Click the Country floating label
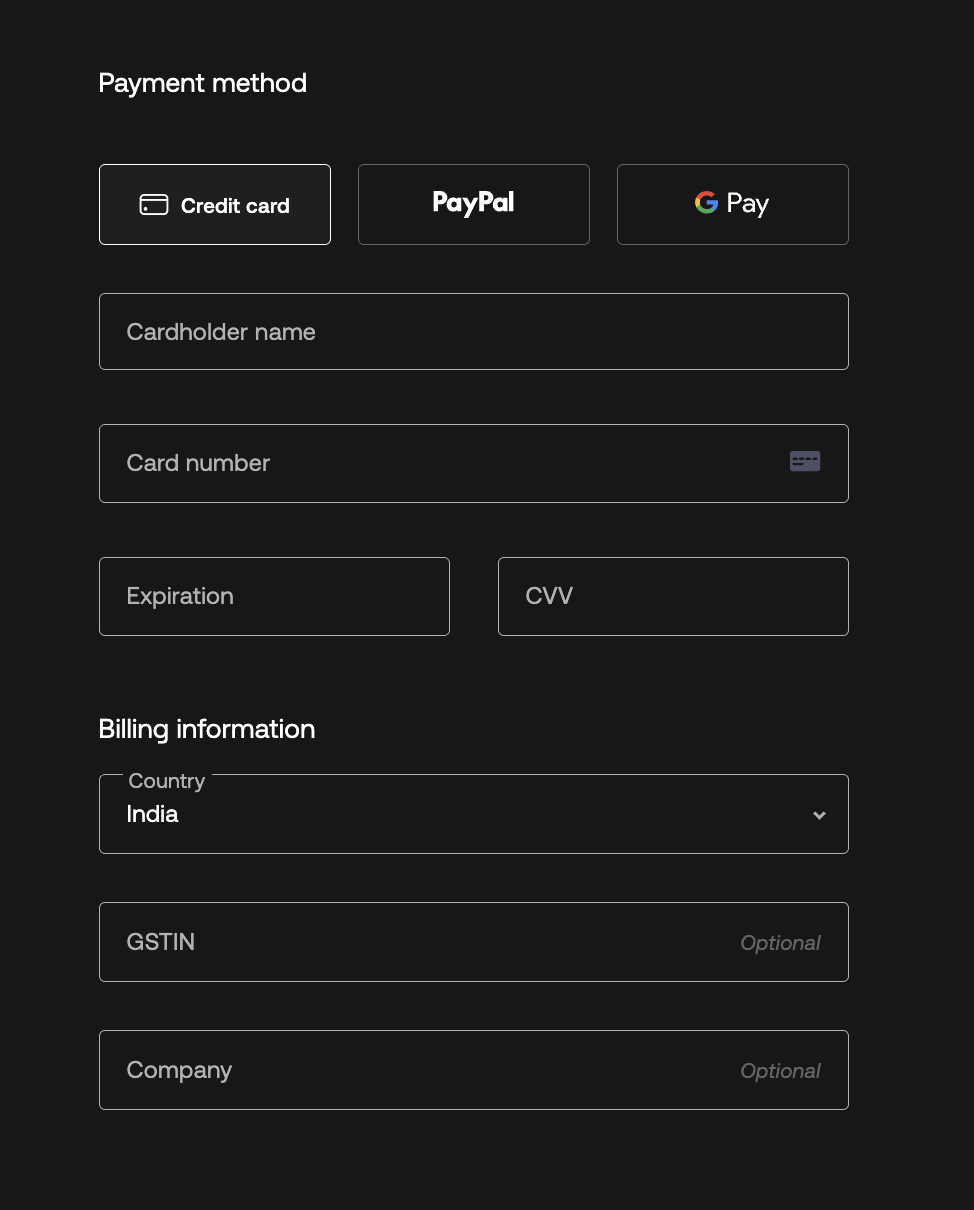974x1210 pixels. [x=167, y=781]
